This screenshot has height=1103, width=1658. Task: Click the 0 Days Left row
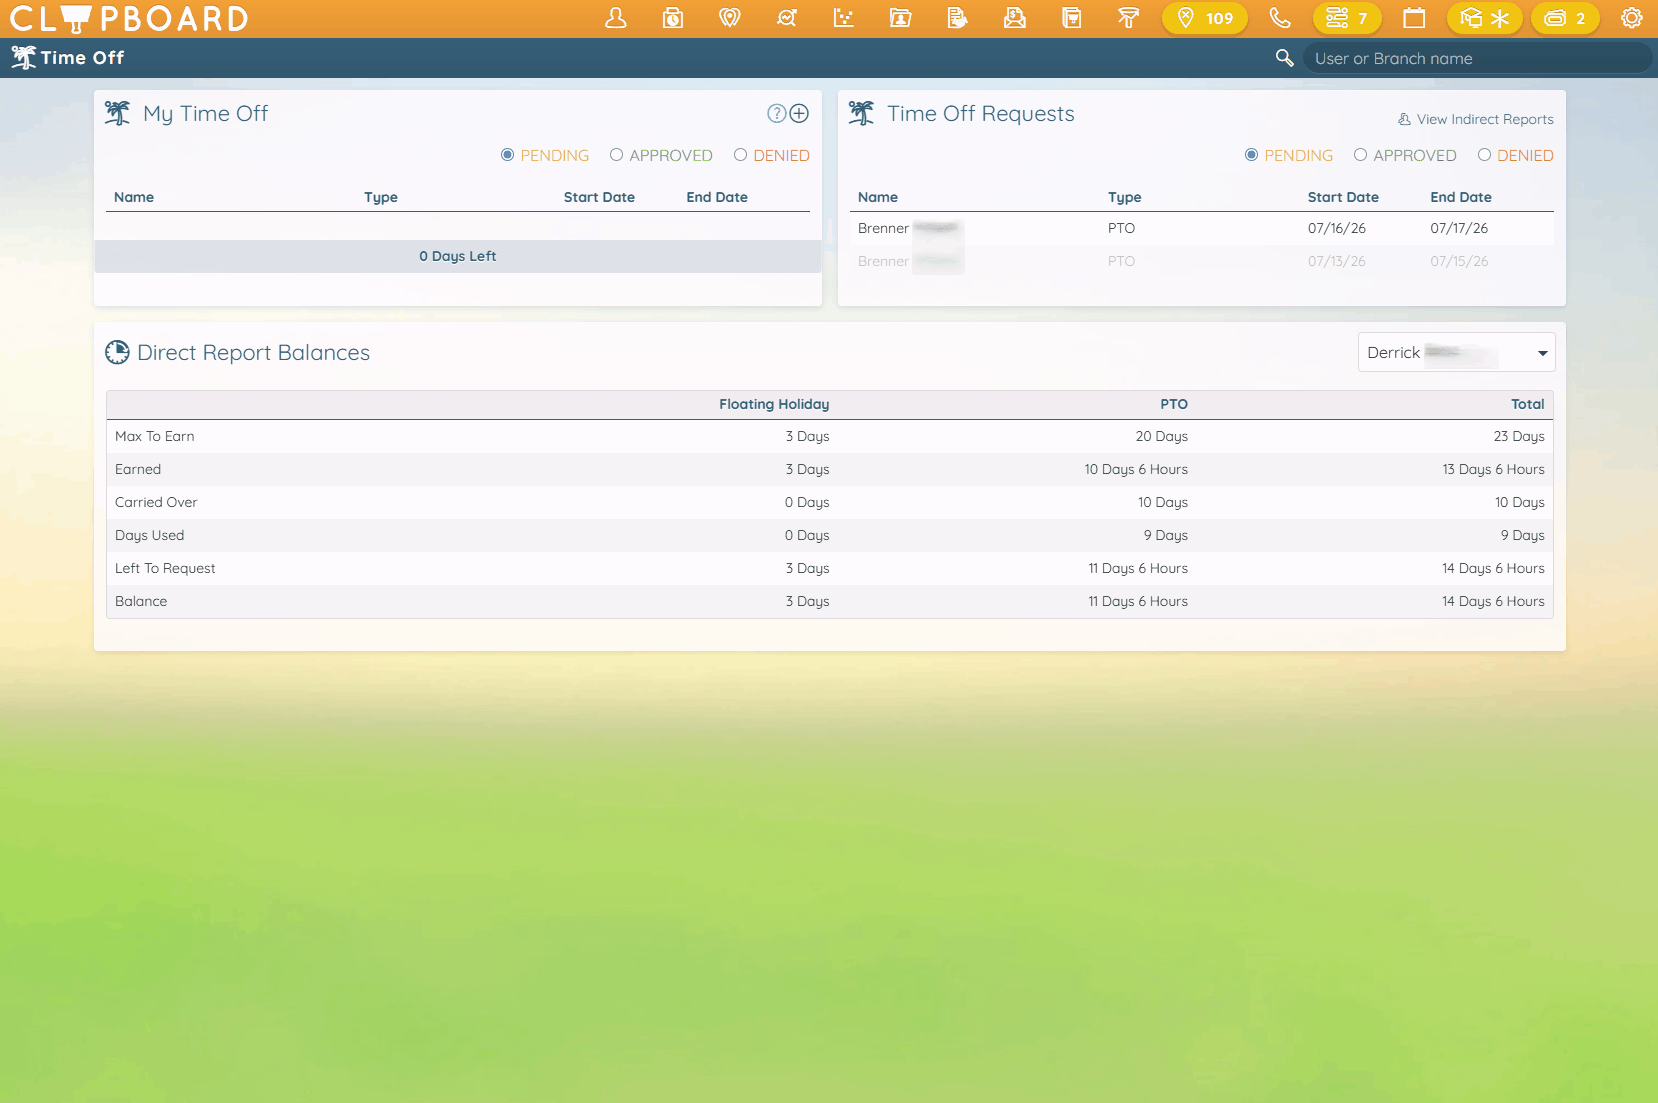[x=458, y=256]
